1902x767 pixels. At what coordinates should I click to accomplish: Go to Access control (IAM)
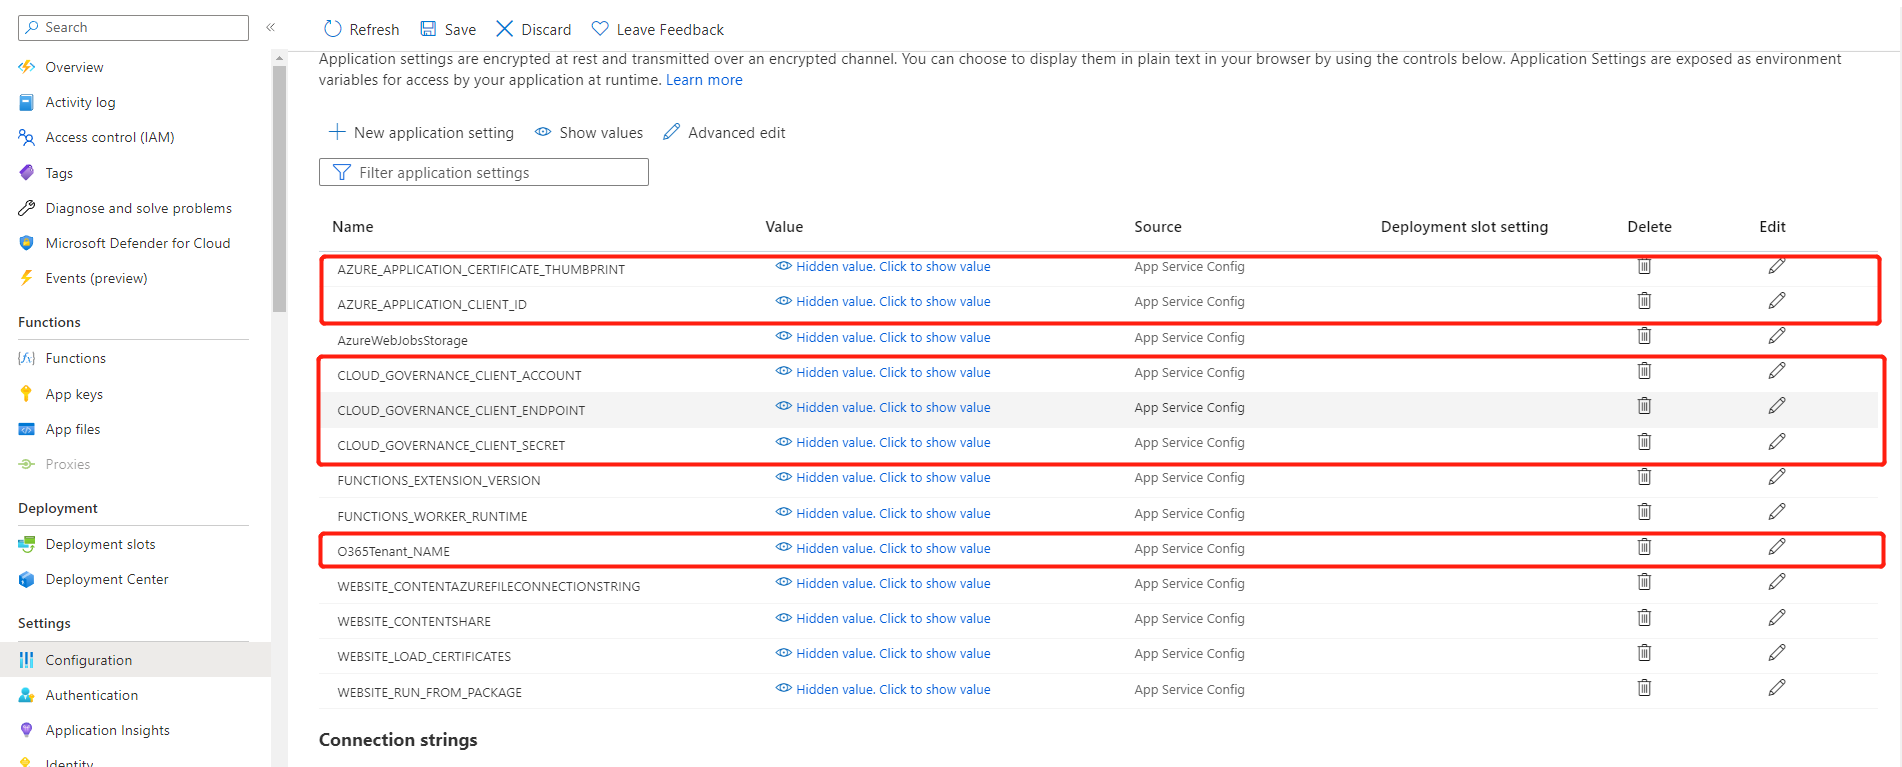click(109, 137)
